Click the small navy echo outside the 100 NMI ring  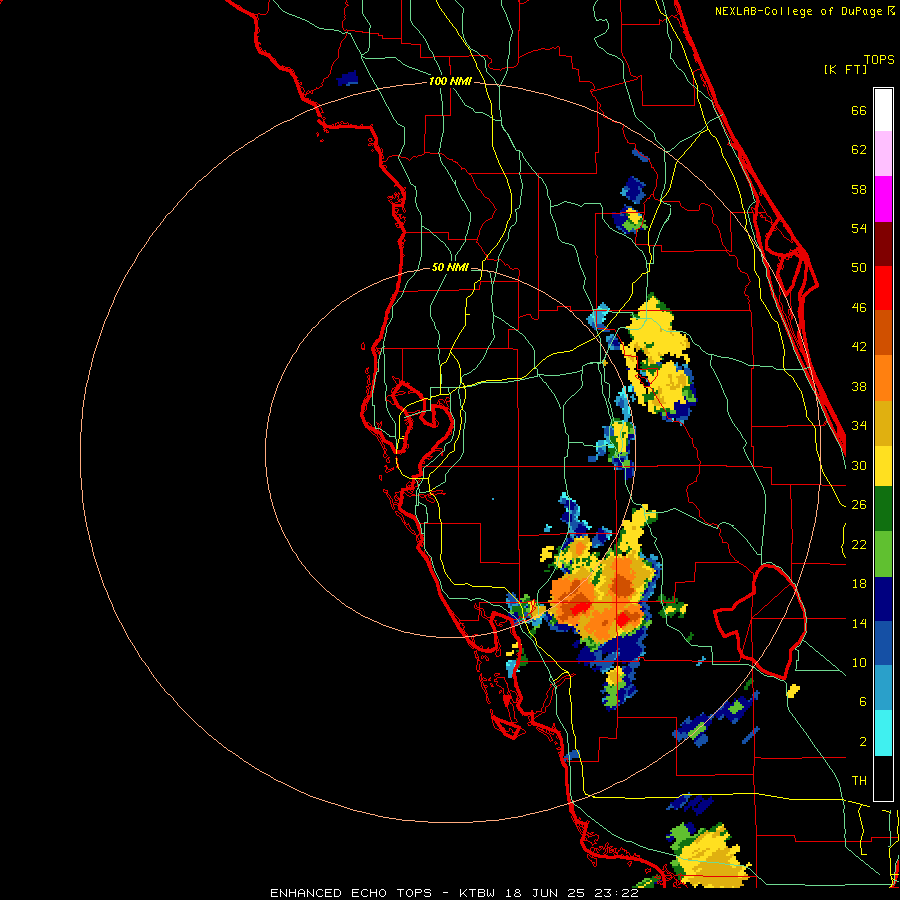[347, 79]
